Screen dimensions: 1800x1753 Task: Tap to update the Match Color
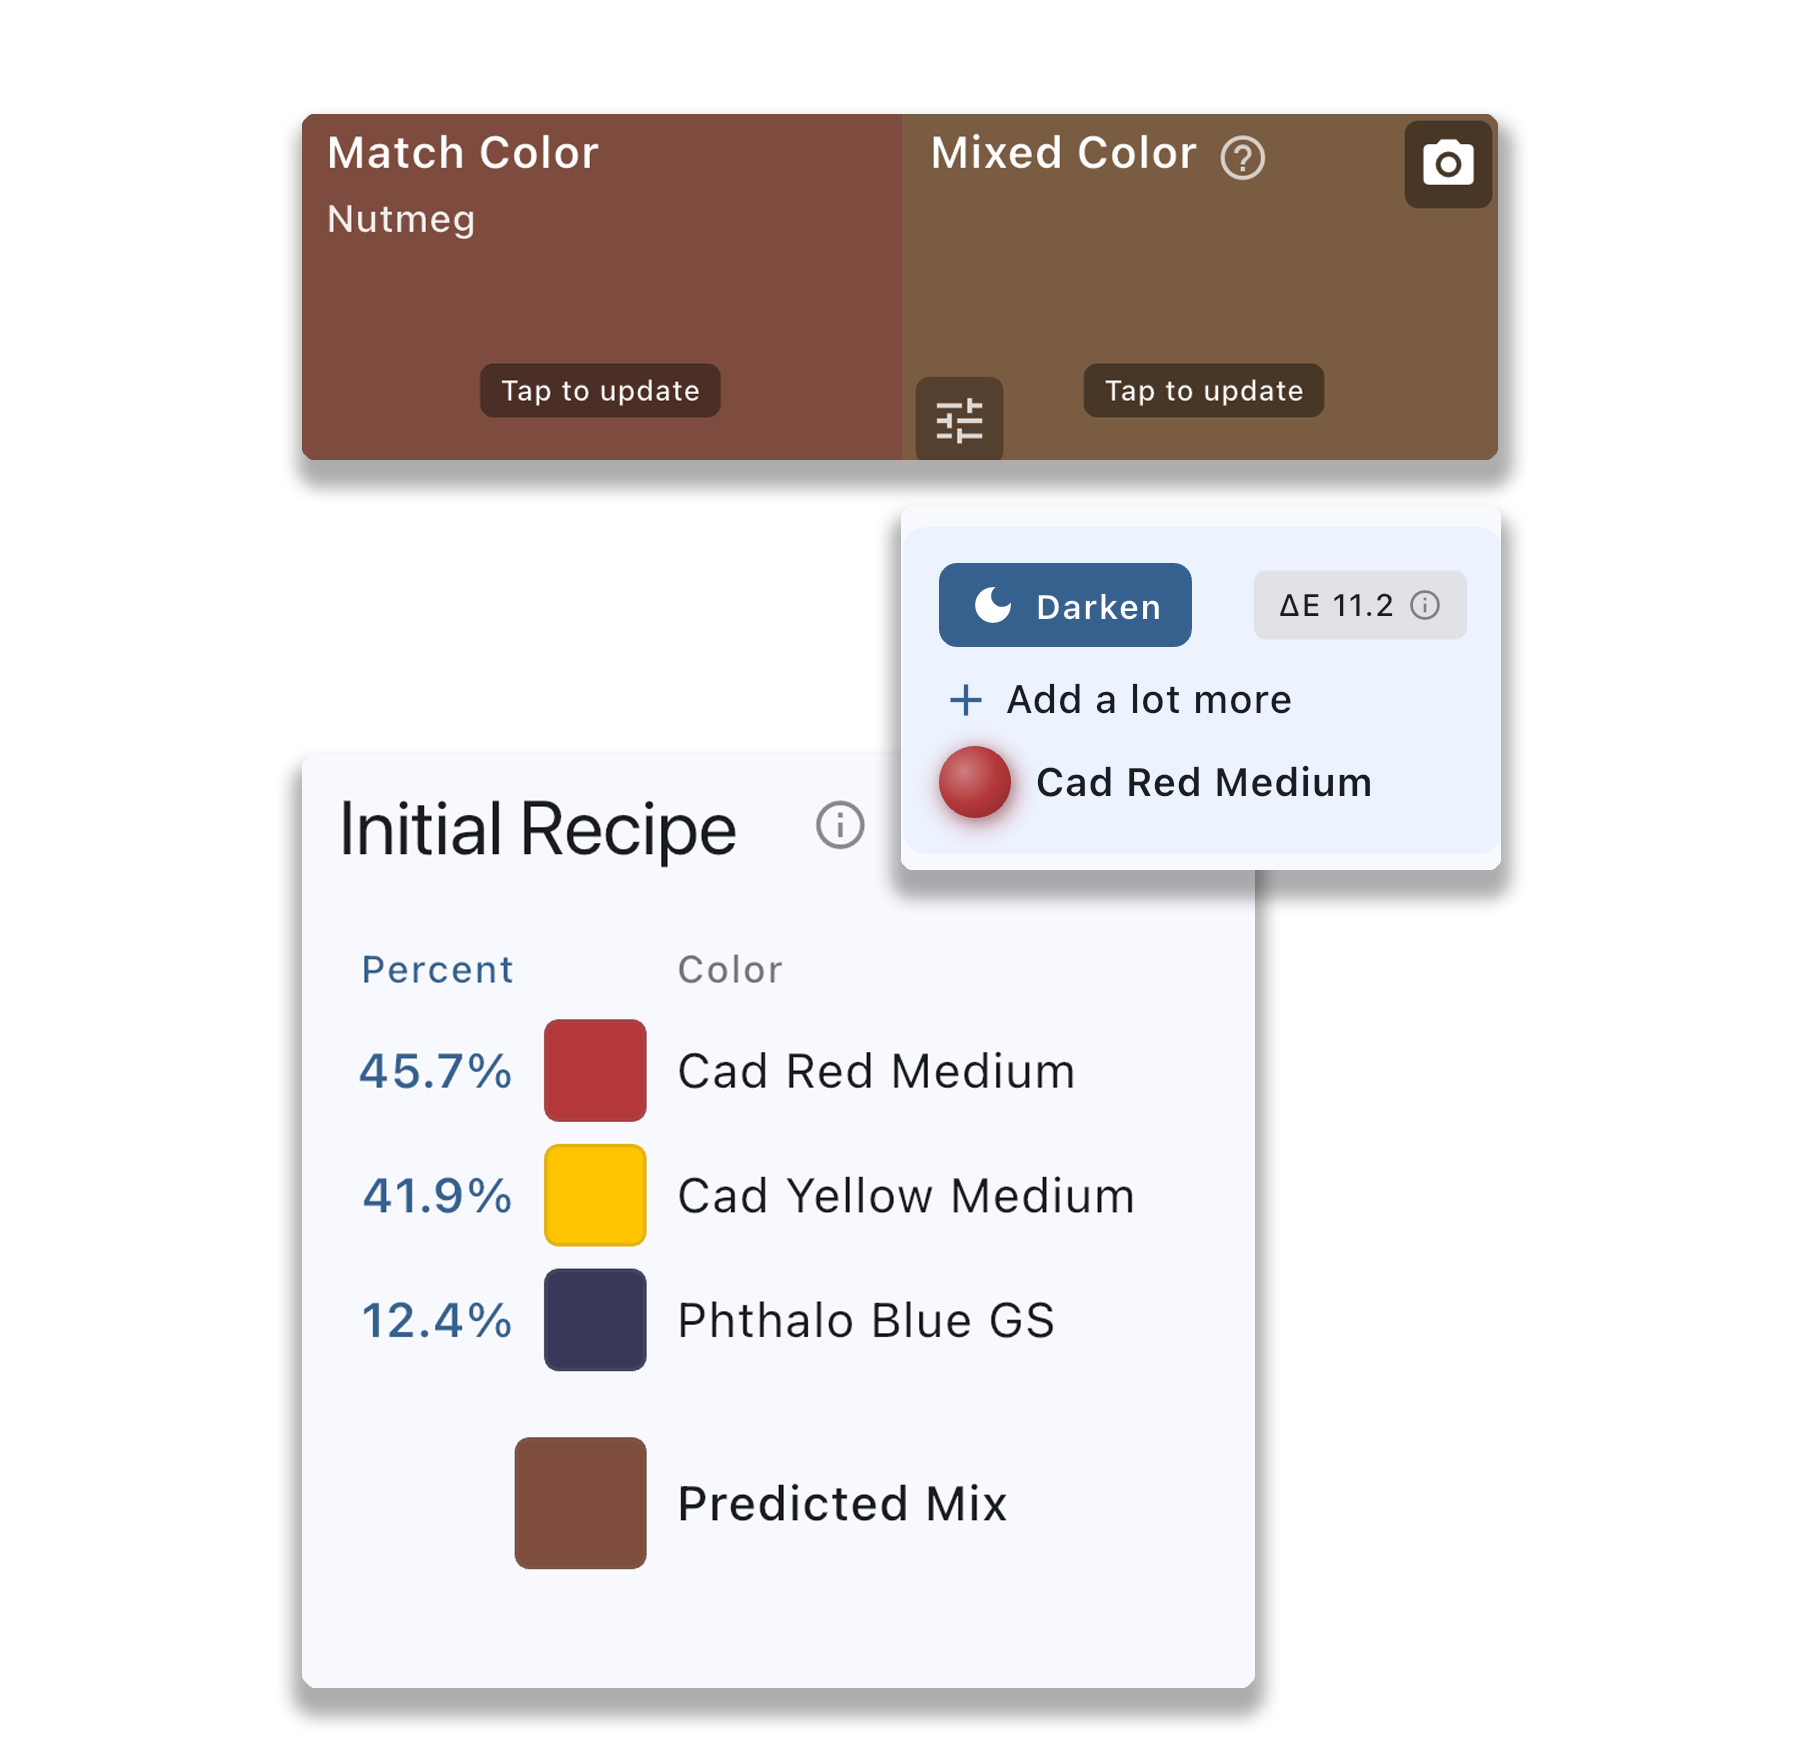tap(598, 391)
